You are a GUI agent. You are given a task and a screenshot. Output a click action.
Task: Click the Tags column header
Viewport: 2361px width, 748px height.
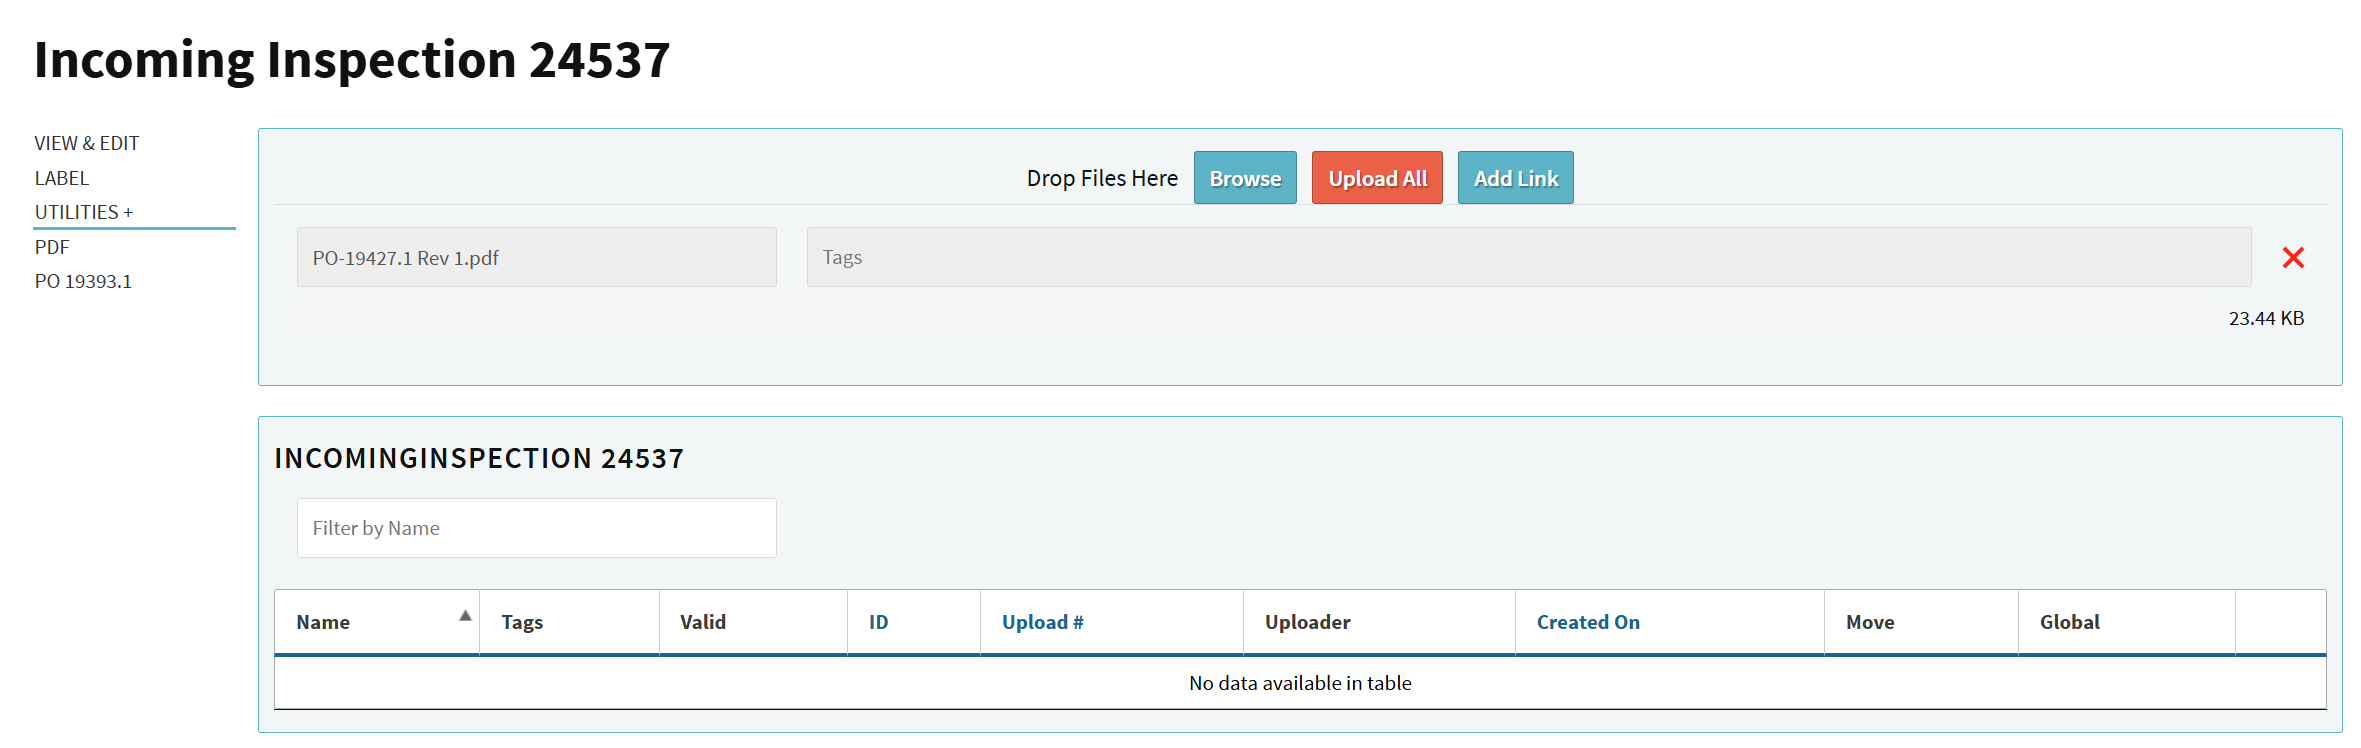point(522,622)
